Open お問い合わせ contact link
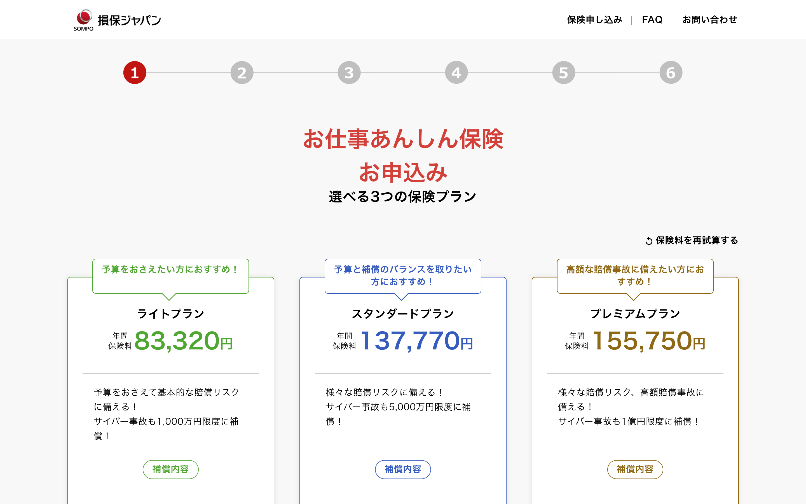The height and width of the screenshot is (504, 806). point(709,20)
